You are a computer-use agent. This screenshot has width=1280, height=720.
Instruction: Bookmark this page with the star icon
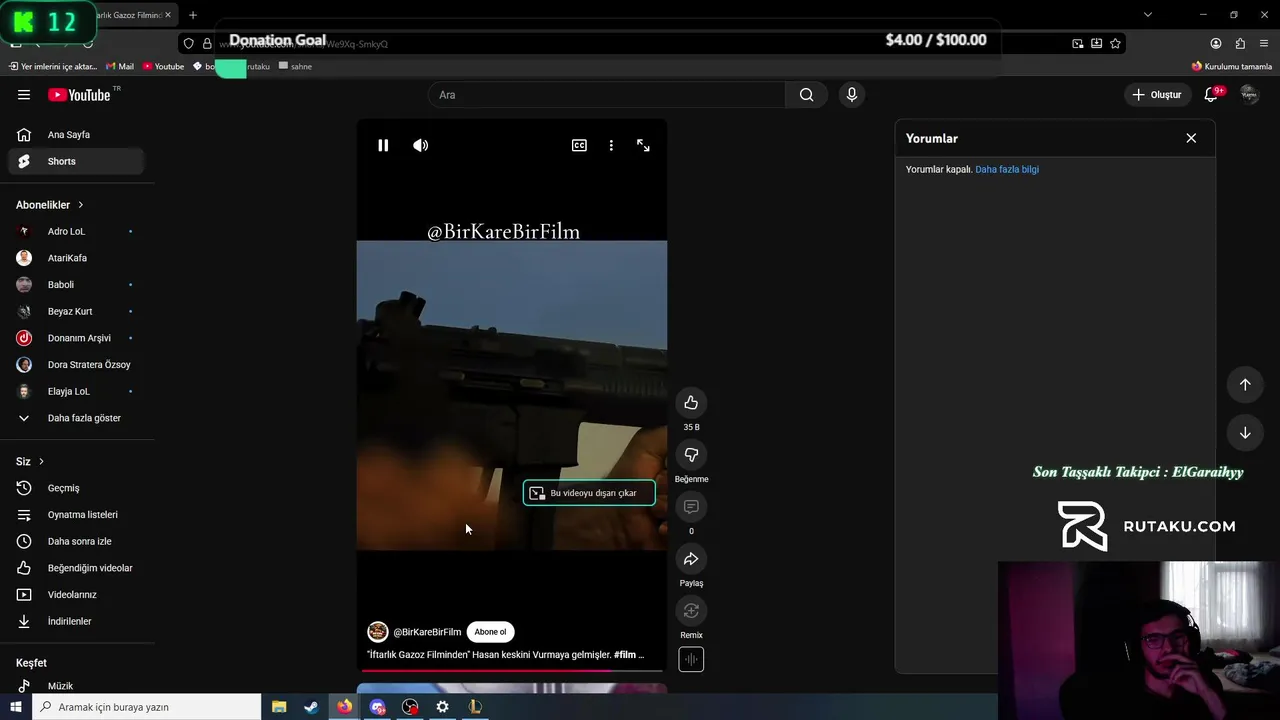(x=1115, y=43)
